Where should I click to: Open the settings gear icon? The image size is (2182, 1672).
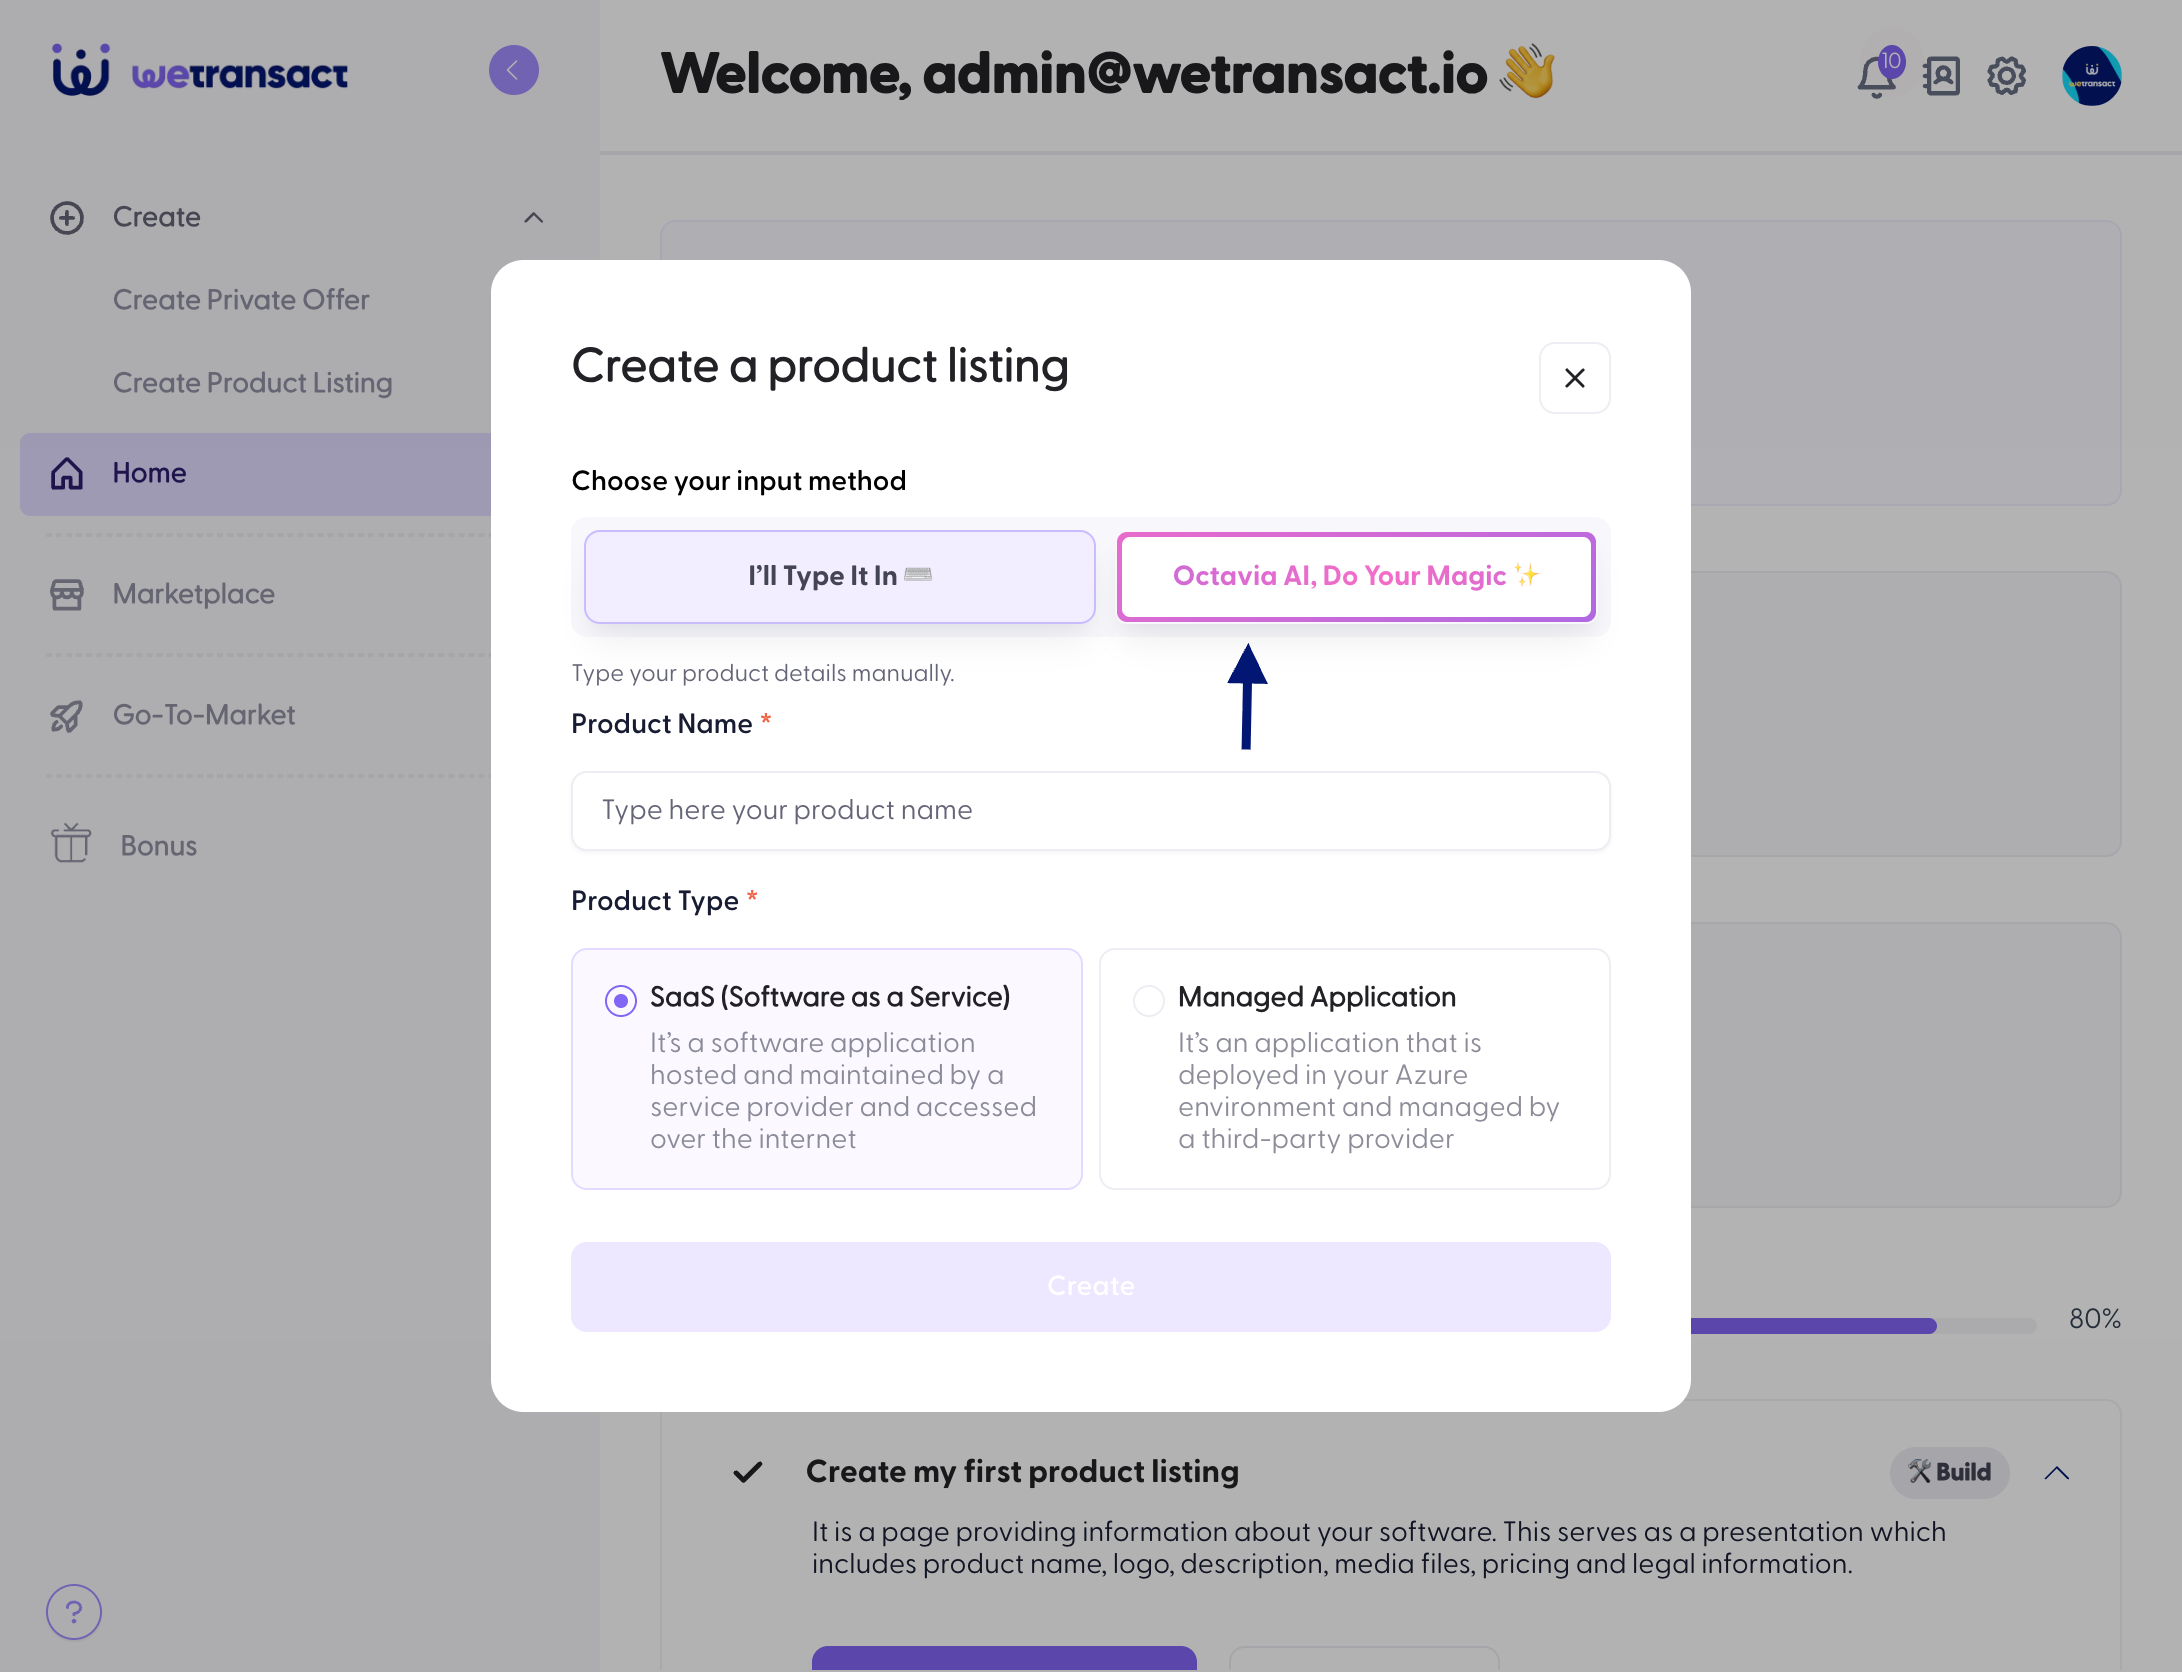click(x=2006, y=76)
